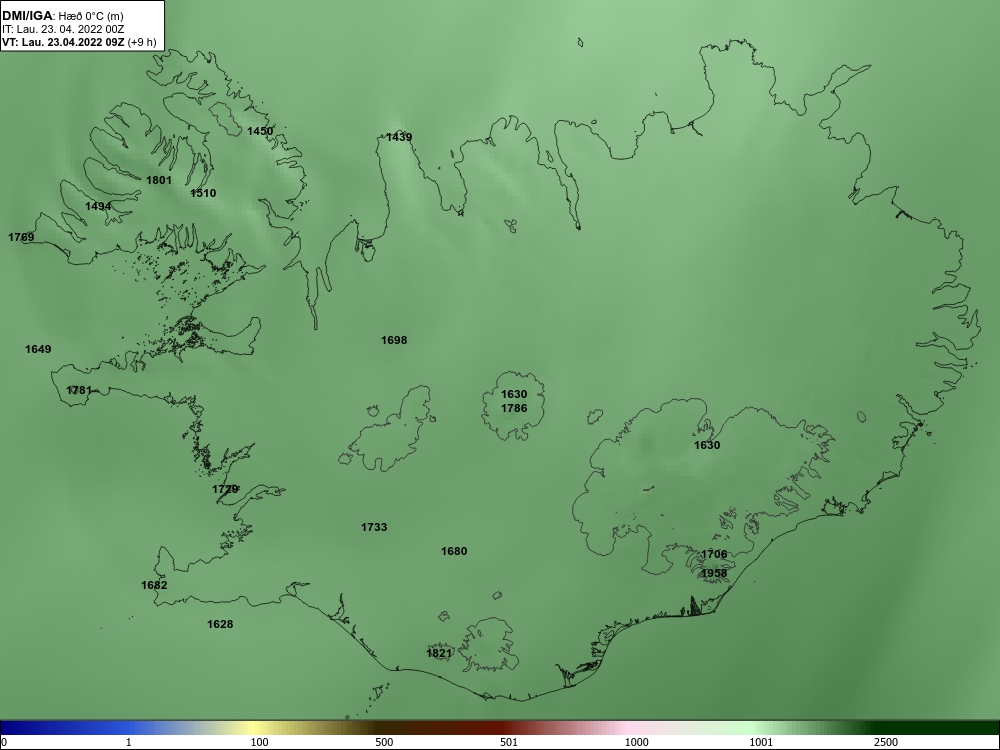Click the legend label 0

tap(4, 742)
